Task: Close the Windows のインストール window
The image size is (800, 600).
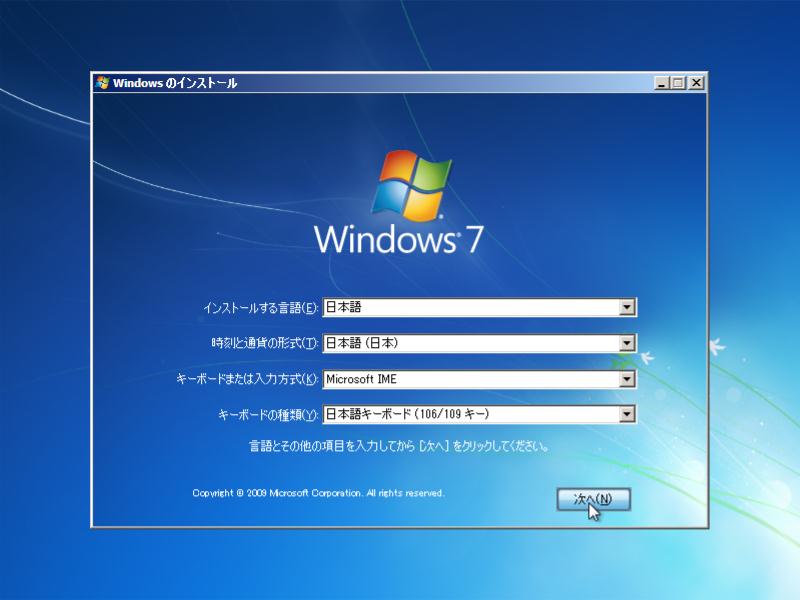Action: tap(696, 84)
